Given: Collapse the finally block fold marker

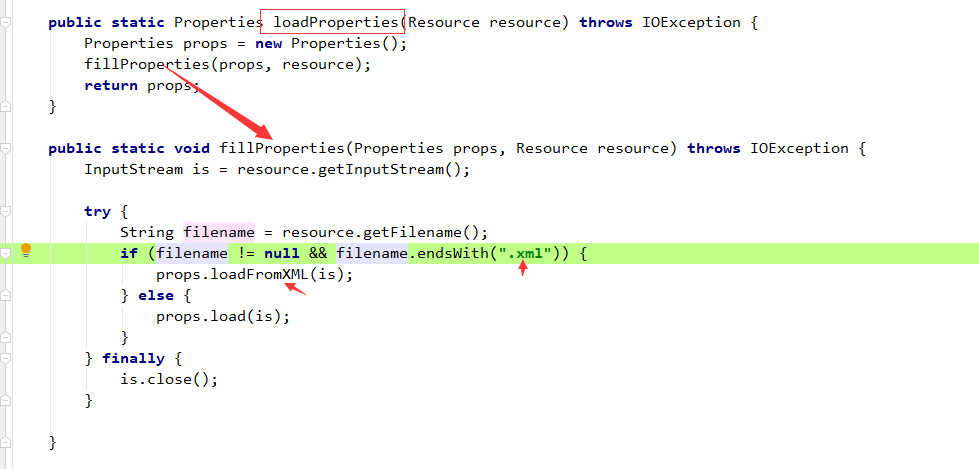Looking at the screenshot, I should tap(6, 358).
